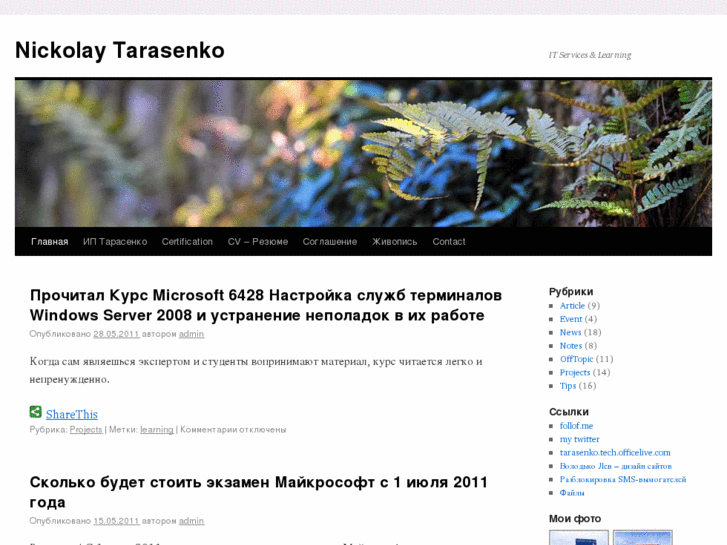This screenshot has width=727, height=545.
Task: Open the Article category in Рубрики
Action: click(572, 306)
